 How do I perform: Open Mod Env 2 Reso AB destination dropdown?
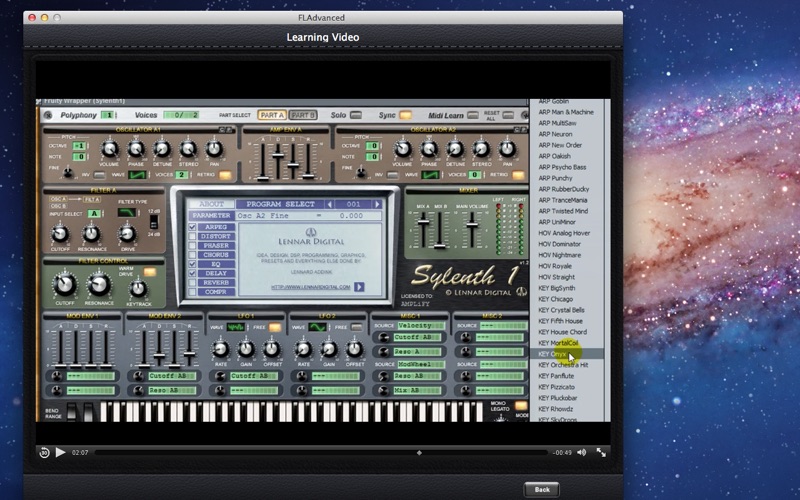172,390
